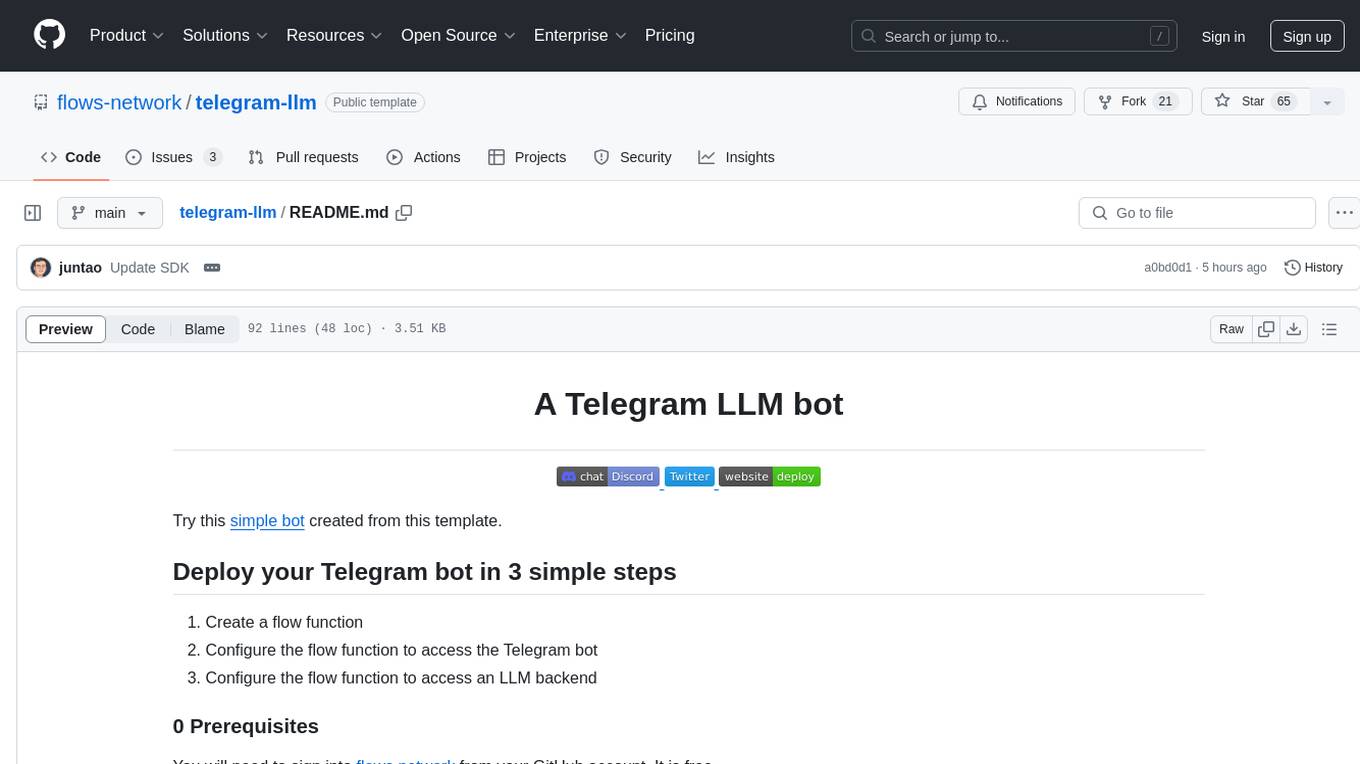The image size is (1360, 764).
Task: Open the README outline list
Action: (x=1329, y=329)
